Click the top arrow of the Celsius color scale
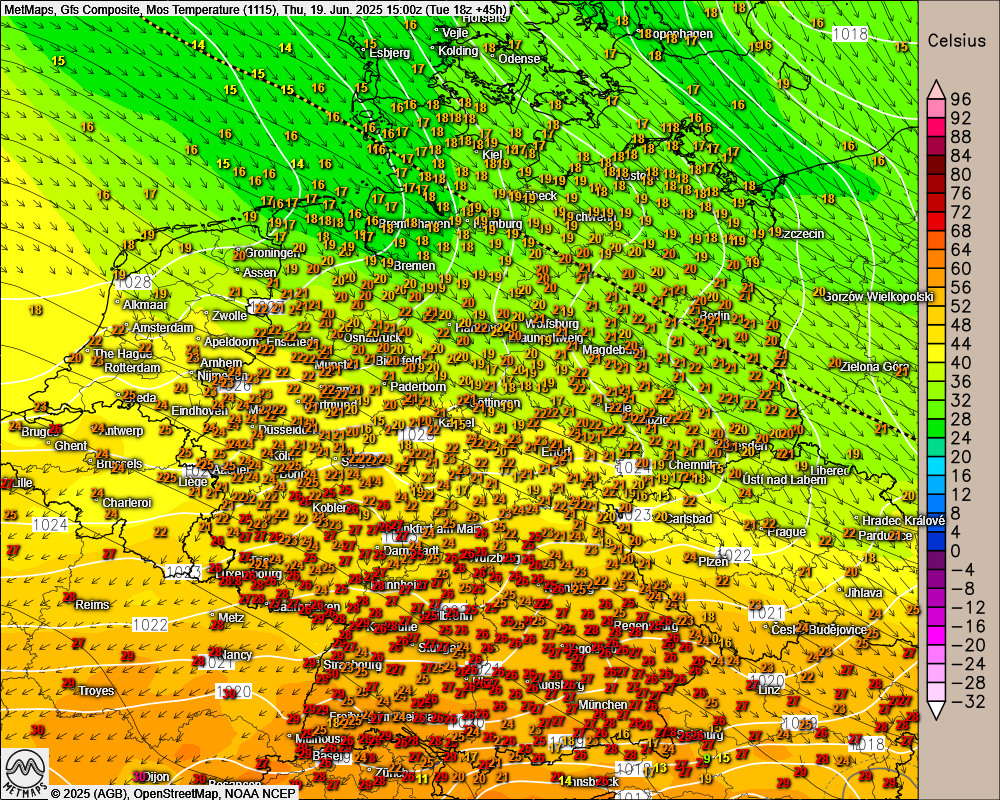1000x800 pixels. pyautogui.click(x=936, y=88)
